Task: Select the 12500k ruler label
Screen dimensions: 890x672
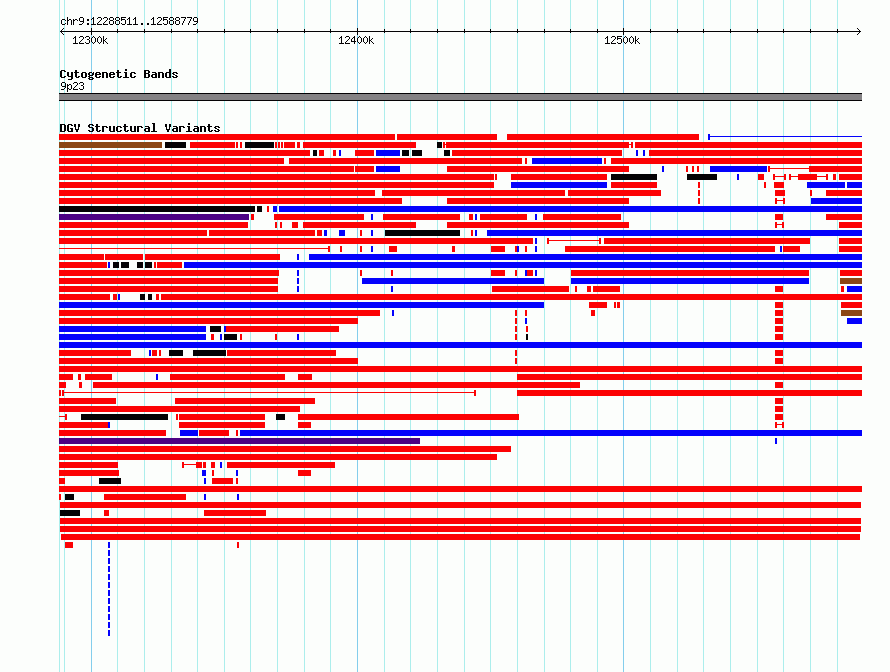Action: coord(622,40)
